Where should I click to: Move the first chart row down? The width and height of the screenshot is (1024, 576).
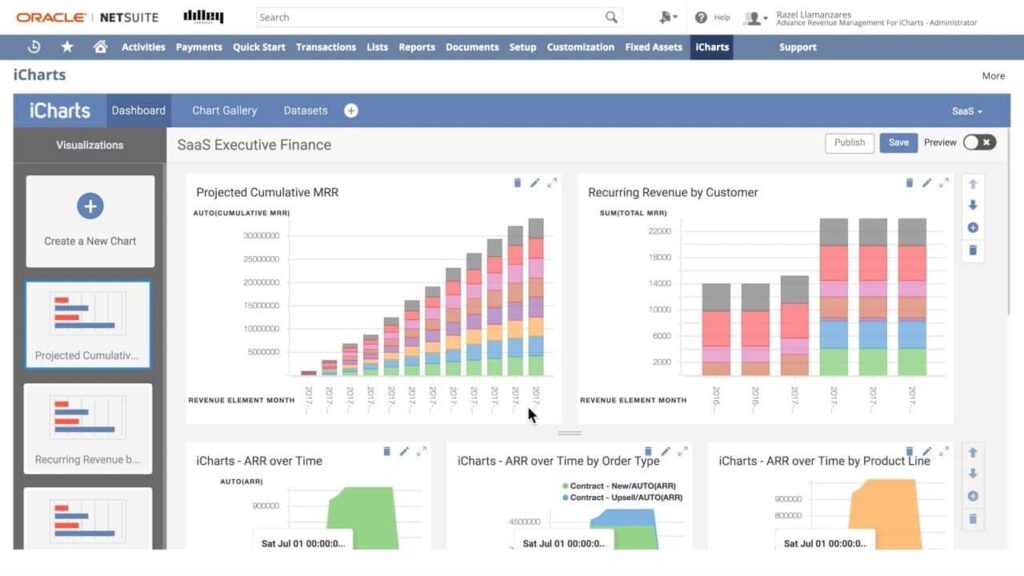point(973,205)
